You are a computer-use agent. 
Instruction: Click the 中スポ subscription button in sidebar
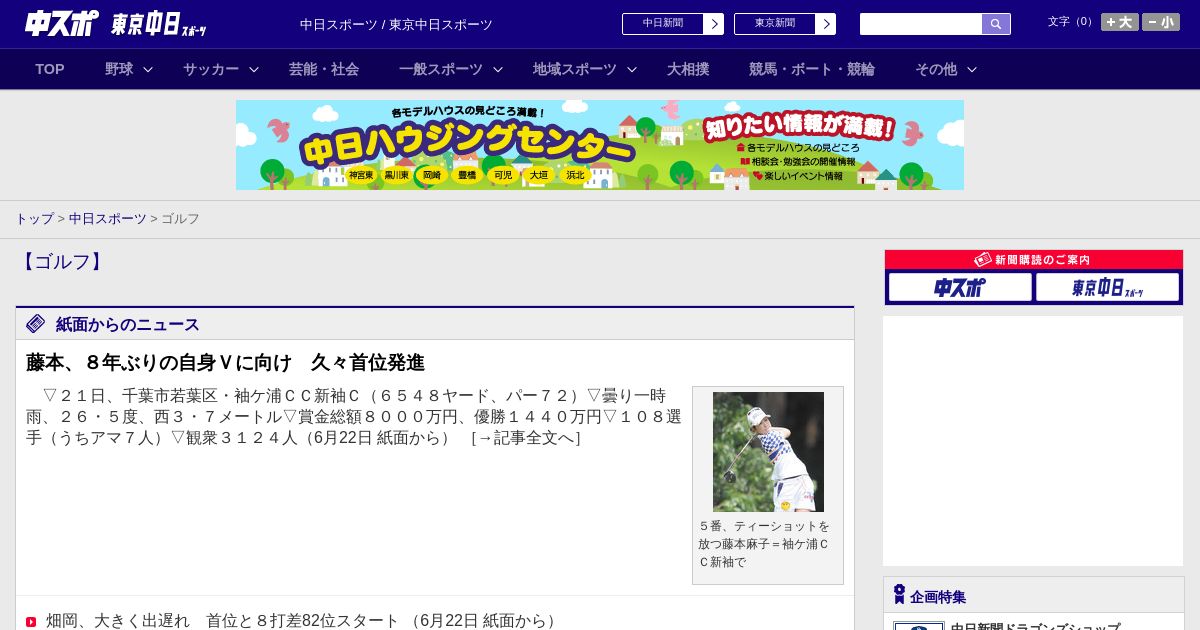[960, 287]
